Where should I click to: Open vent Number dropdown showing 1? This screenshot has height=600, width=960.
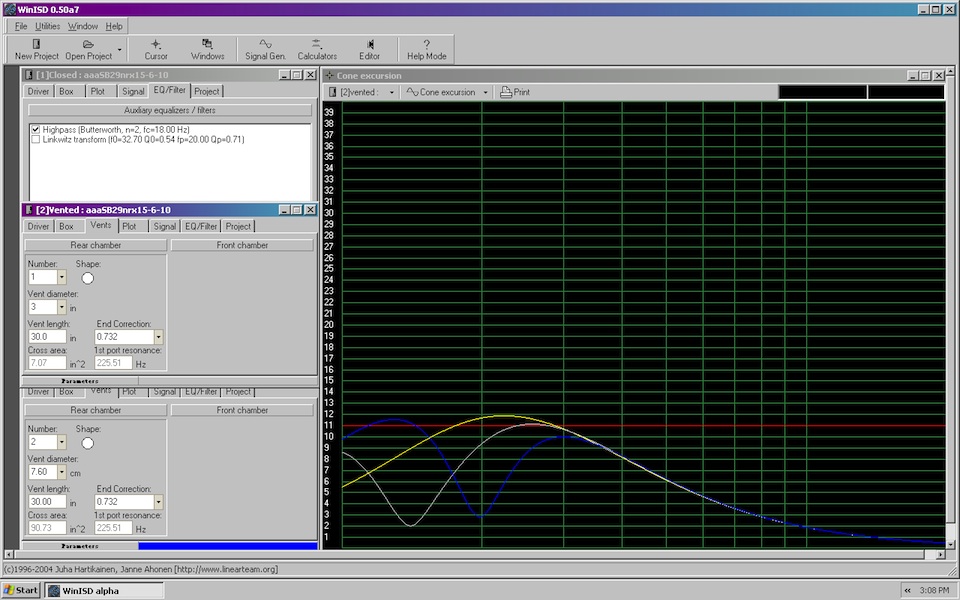click(61, 277)
